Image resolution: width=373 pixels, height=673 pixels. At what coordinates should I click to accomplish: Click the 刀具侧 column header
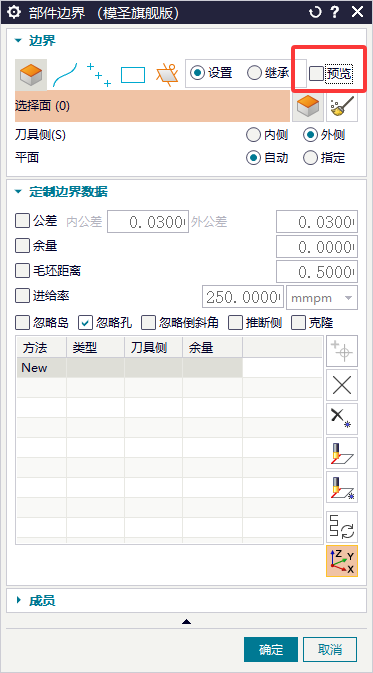pyautogui.click(x=153, y=347)
